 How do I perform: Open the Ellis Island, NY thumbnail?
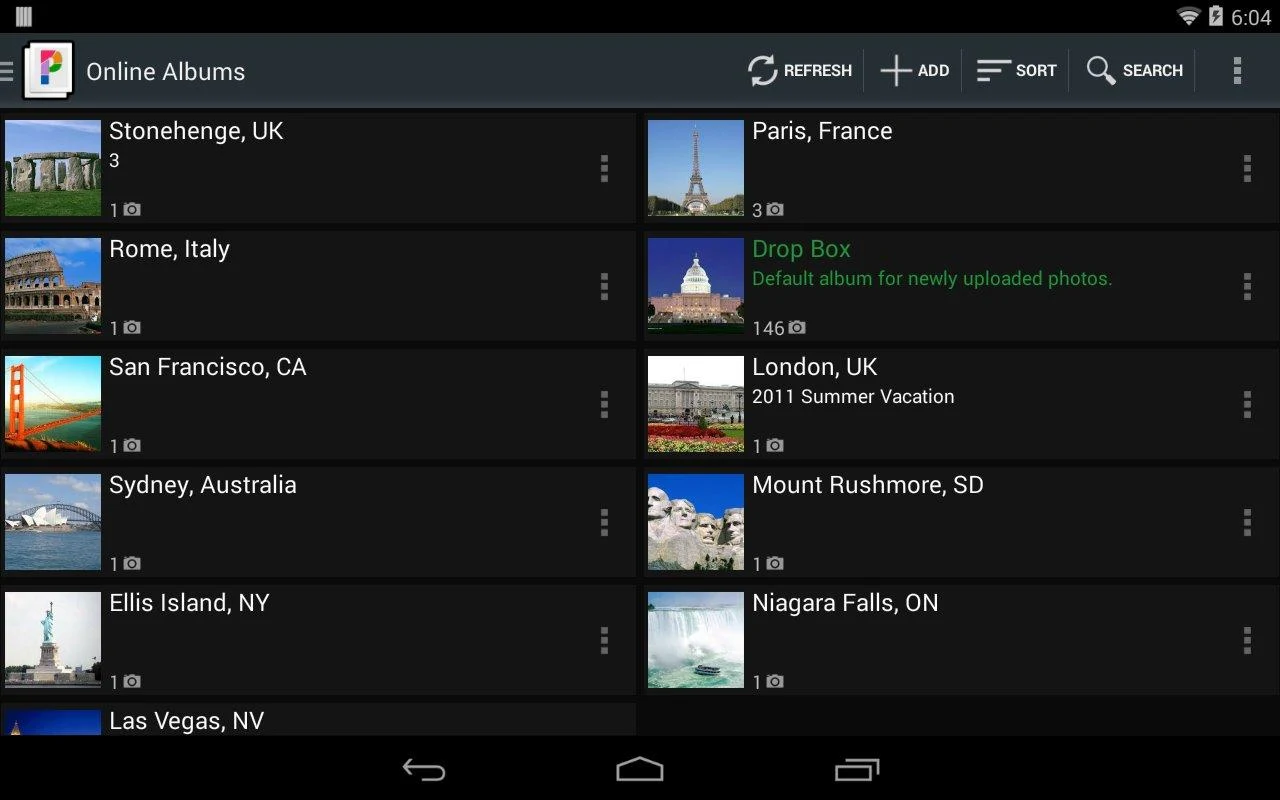[x=52, y=639]
